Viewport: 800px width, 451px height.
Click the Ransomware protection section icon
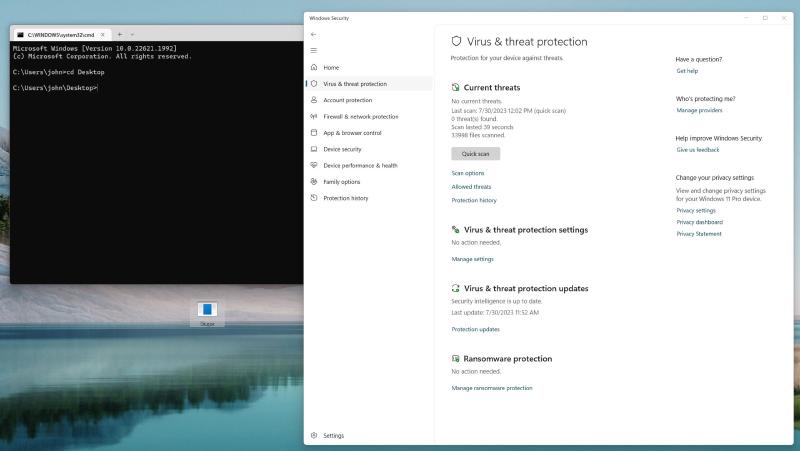(x=456, y=359)
